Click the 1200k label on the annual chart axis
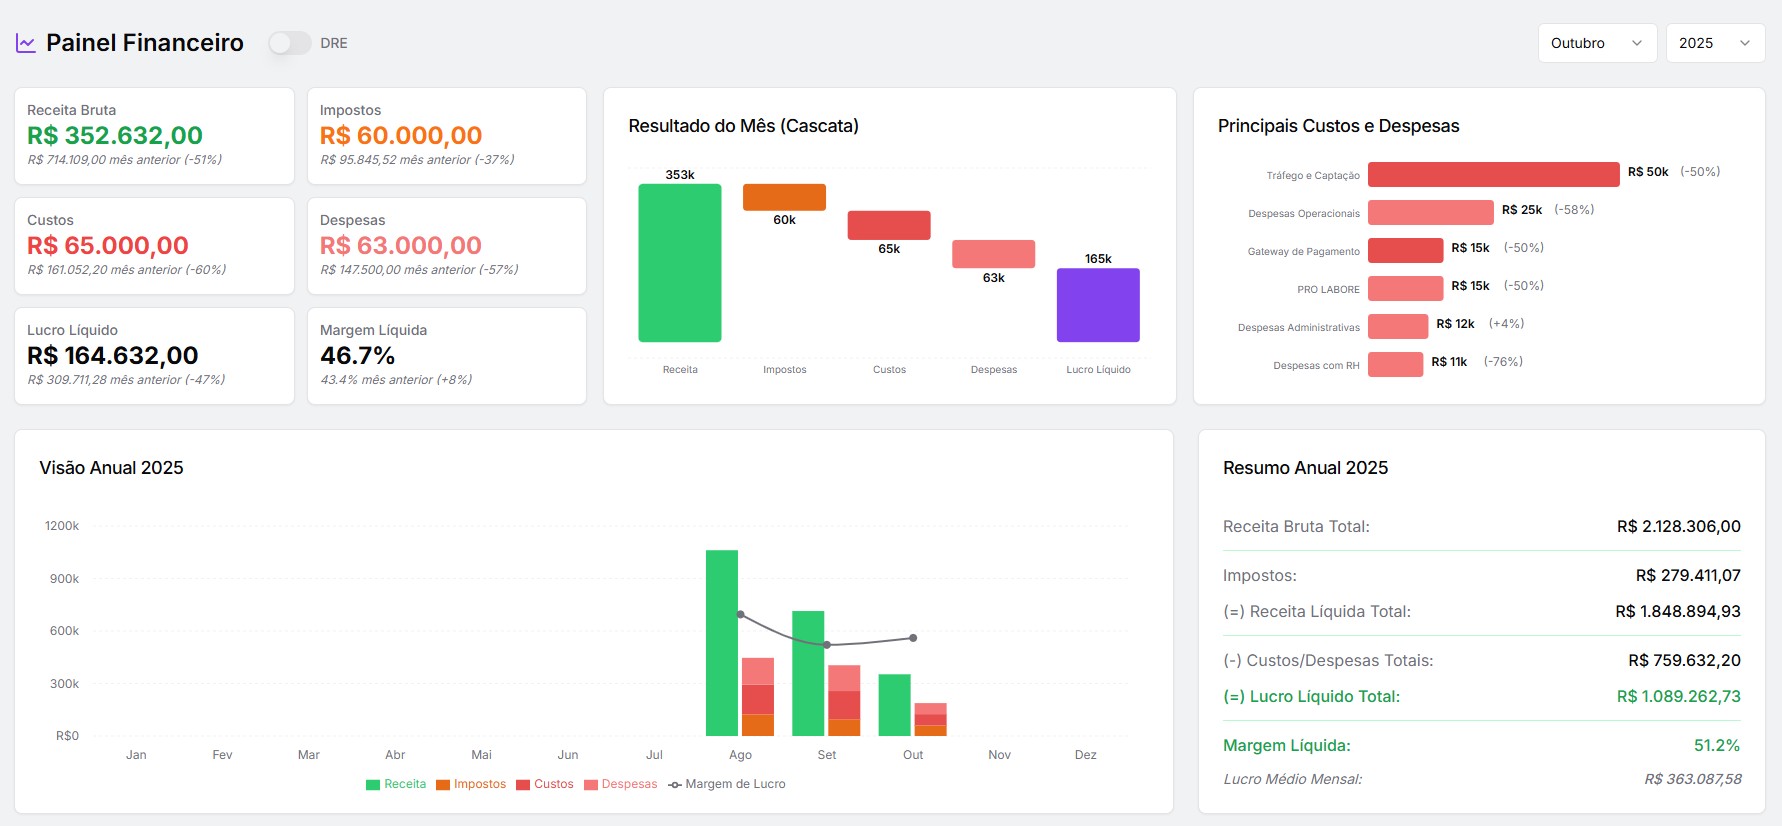1782x826 pixels. click(62, 526)
